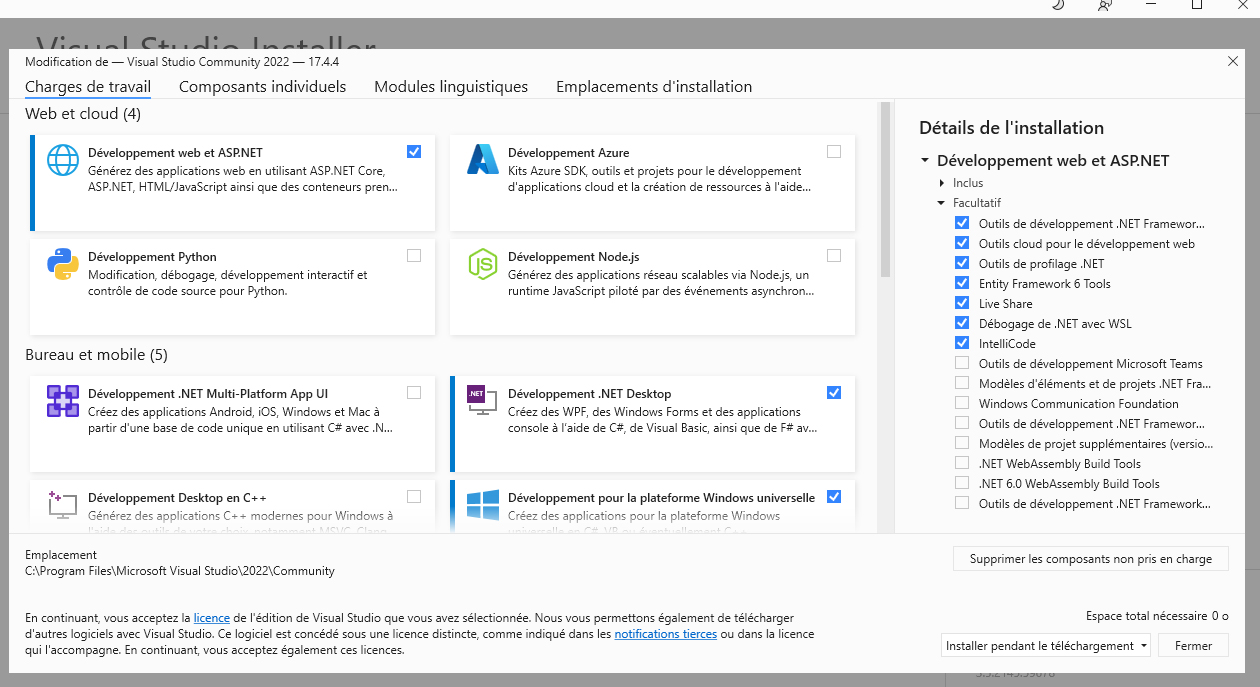Click the Python logo icon
The height and width of the screenshot is (687, 1260).
[63, 264]
